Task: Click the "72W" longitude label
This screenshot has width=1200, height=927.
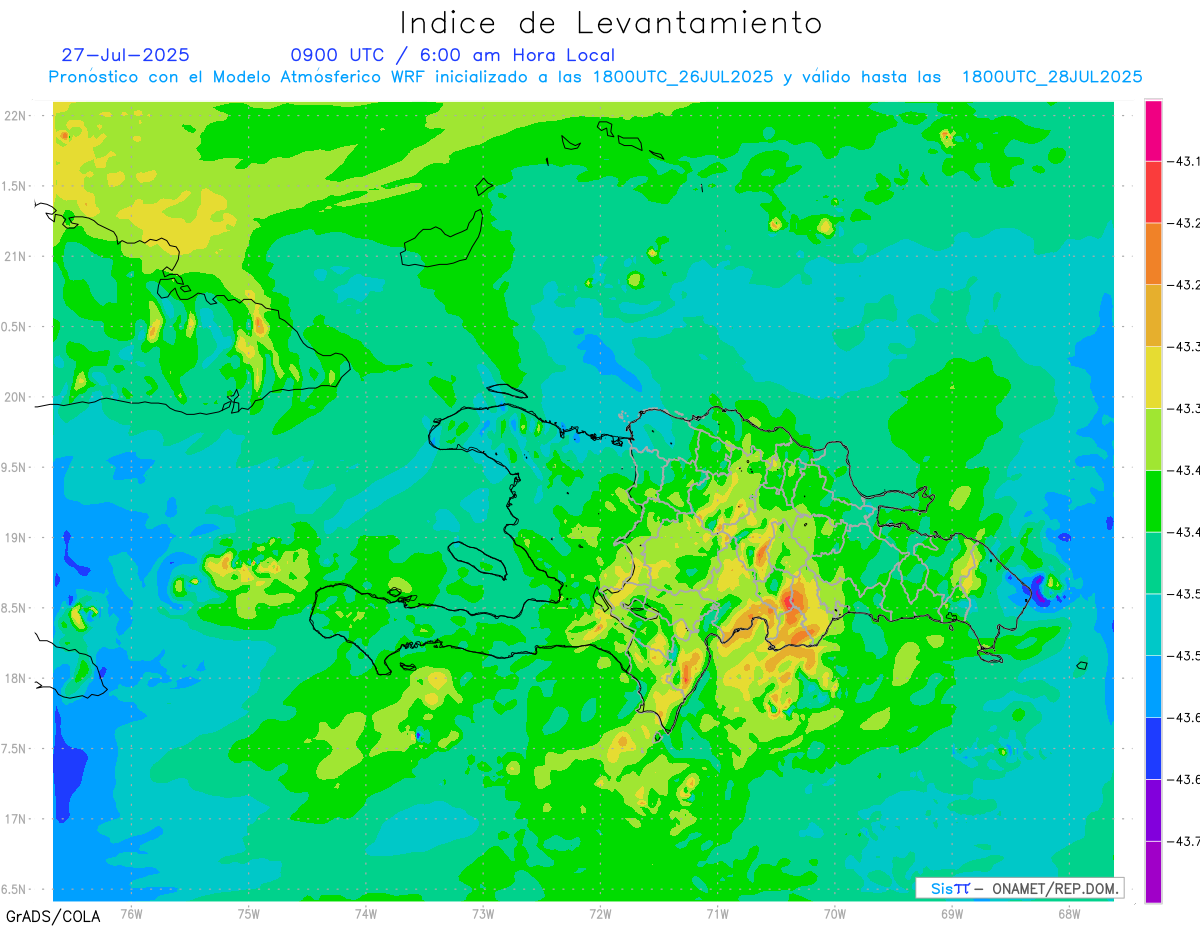Action: (x=600, y=913)
